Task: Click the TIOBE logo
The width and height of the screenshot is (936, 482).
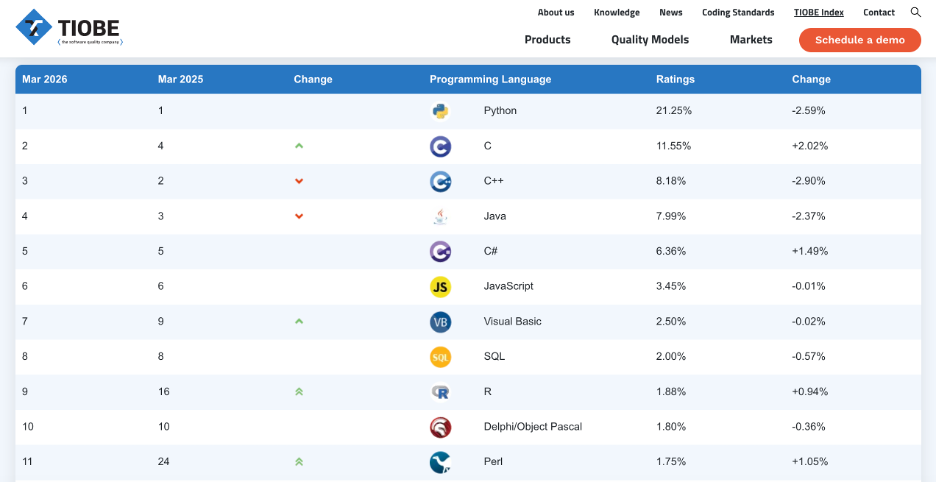Action: pos(69,27)
